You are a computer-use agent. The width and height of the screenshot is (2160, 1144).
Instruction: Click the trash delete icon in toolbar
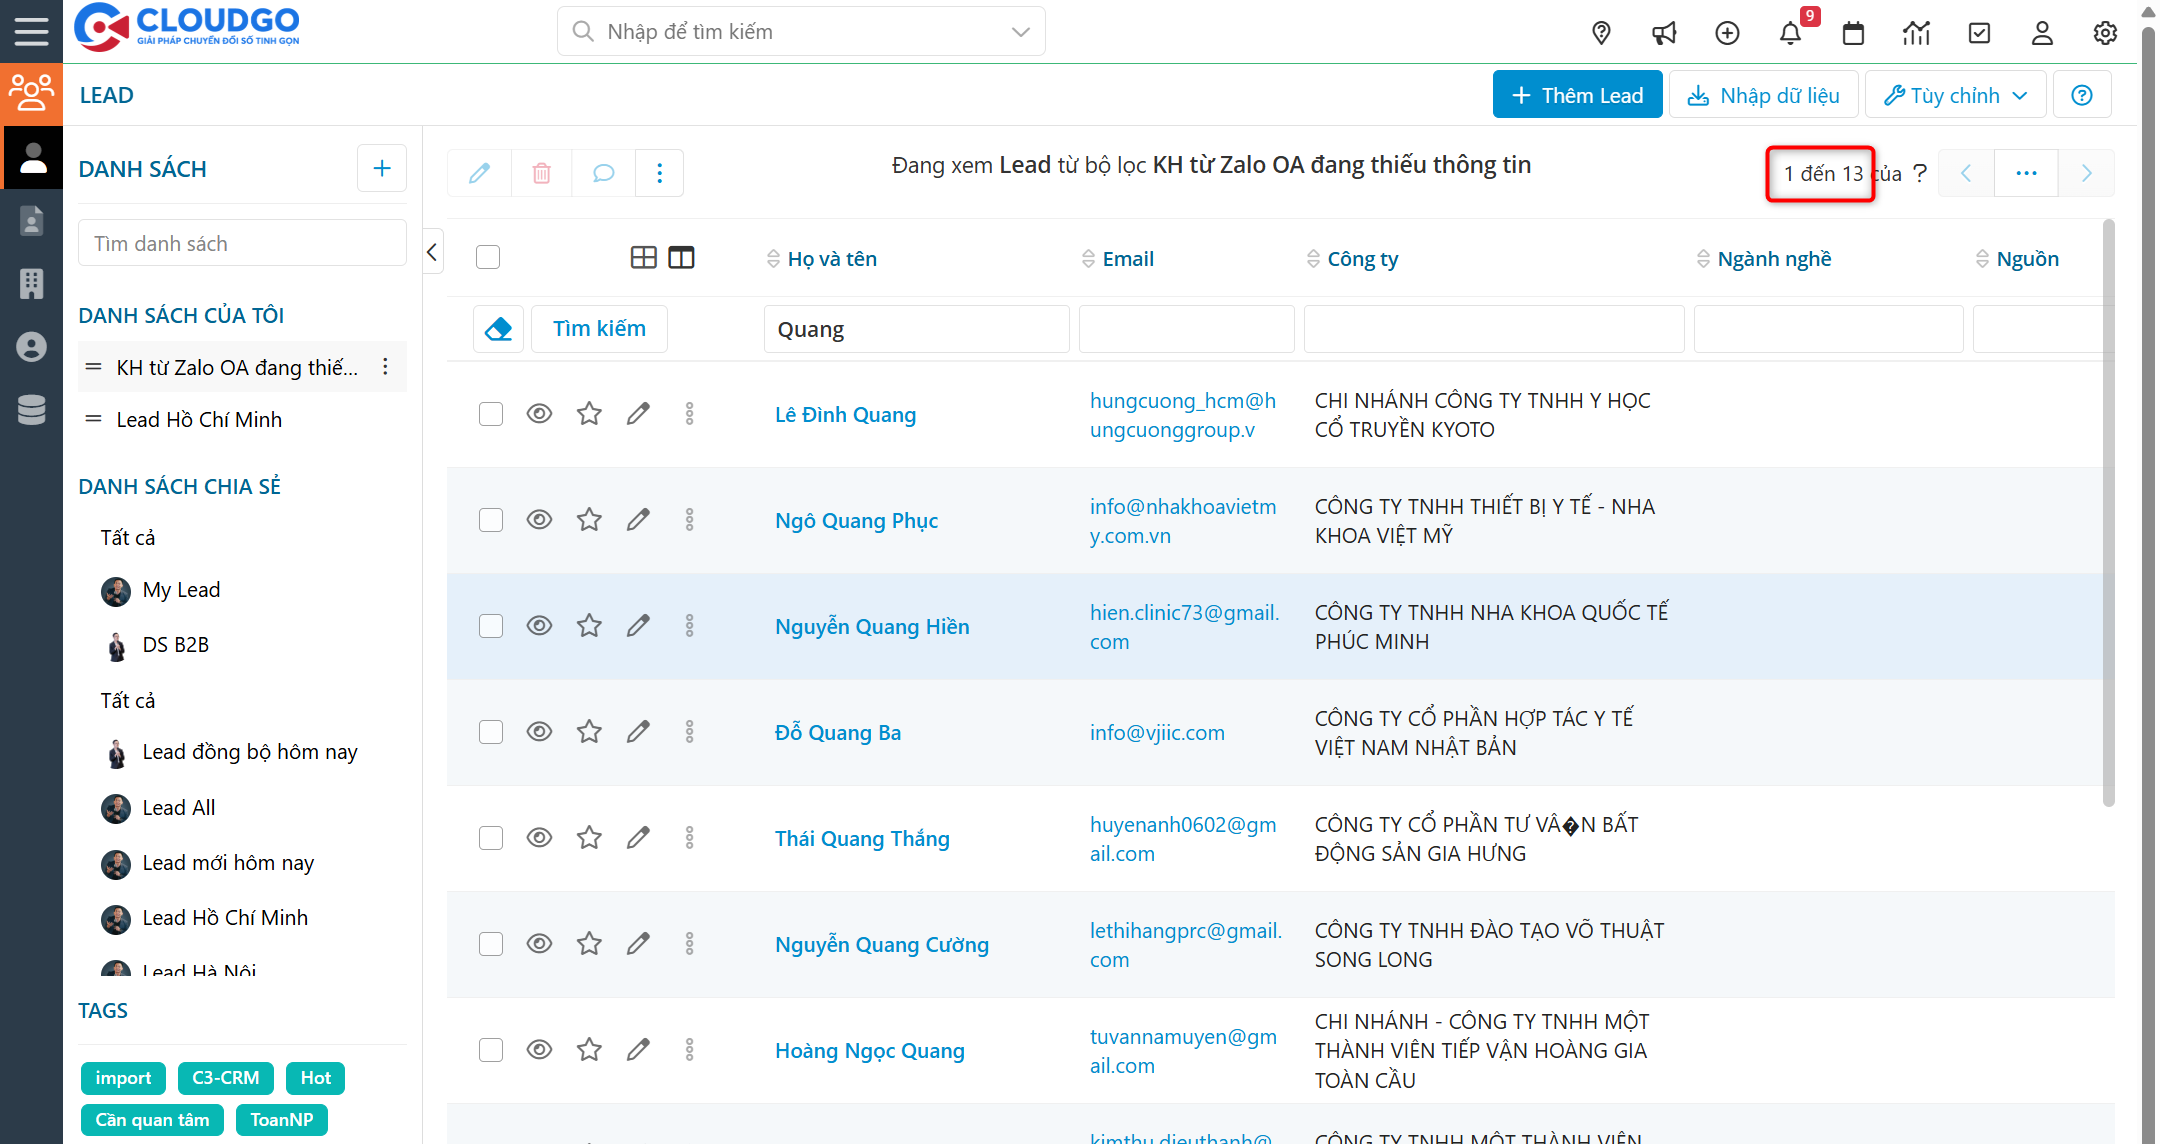541,173
